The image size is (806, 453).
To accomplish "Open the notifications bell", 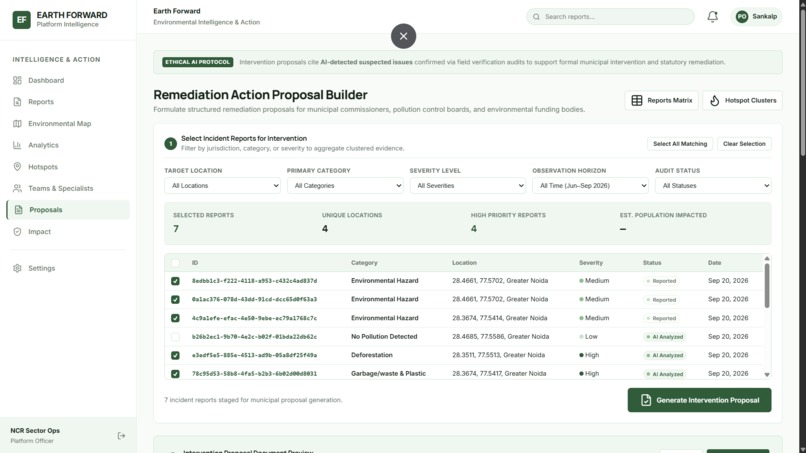I will 712,16.
